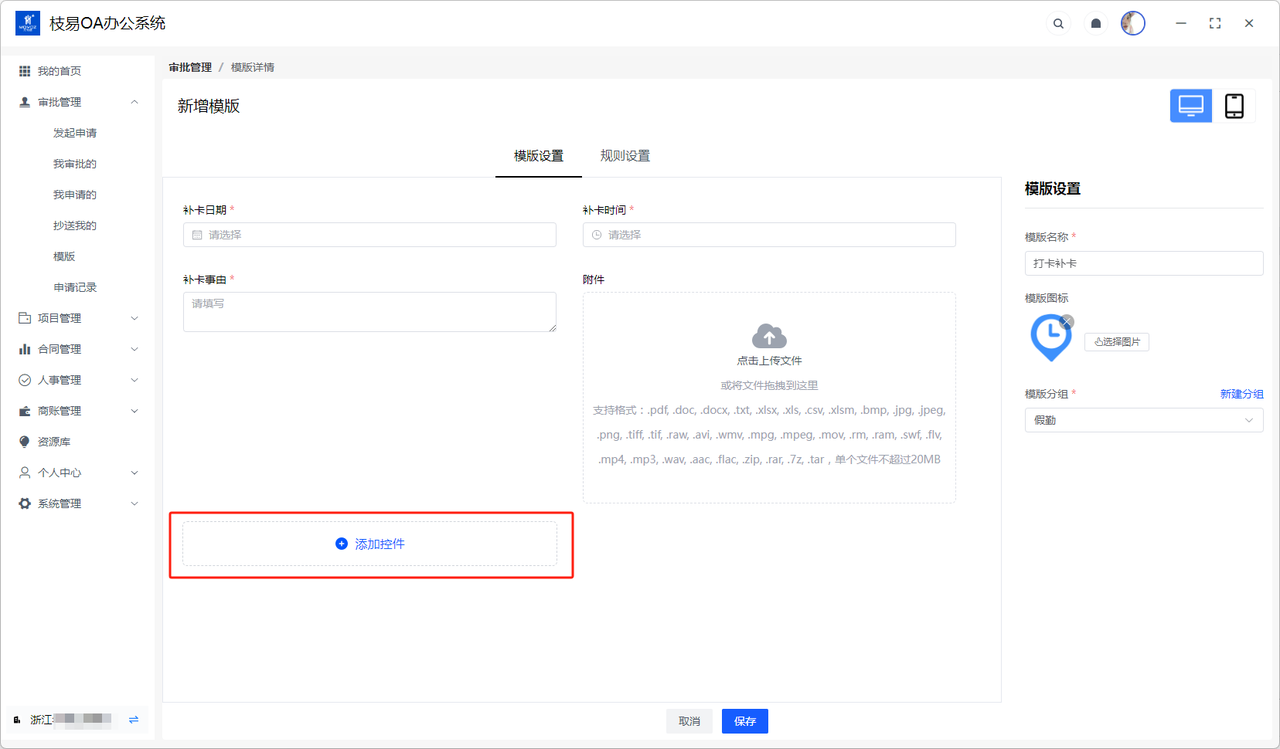The height and width of the screenshot is (749, 1280).
Task: Click the 保存 button
Action: [x=745, y=721]
